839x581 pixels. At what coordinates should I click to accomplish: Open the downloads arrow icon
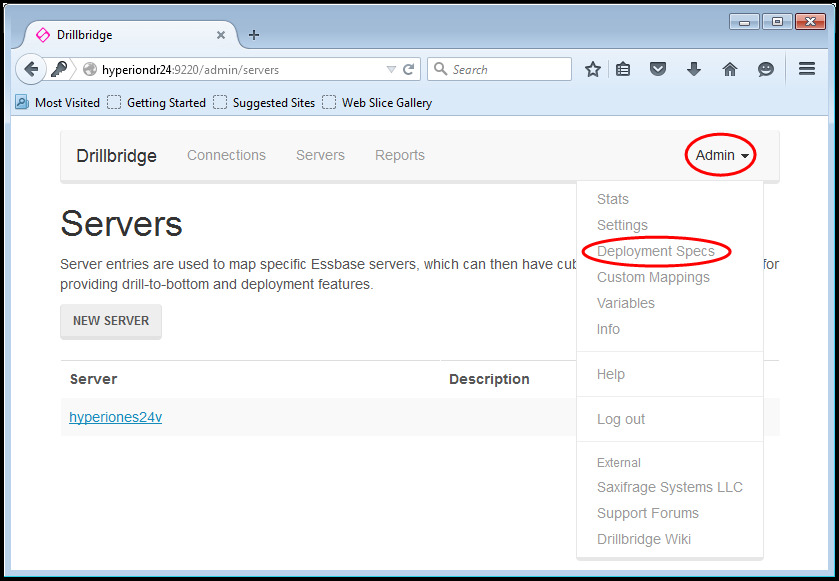(x=694, y=69)
